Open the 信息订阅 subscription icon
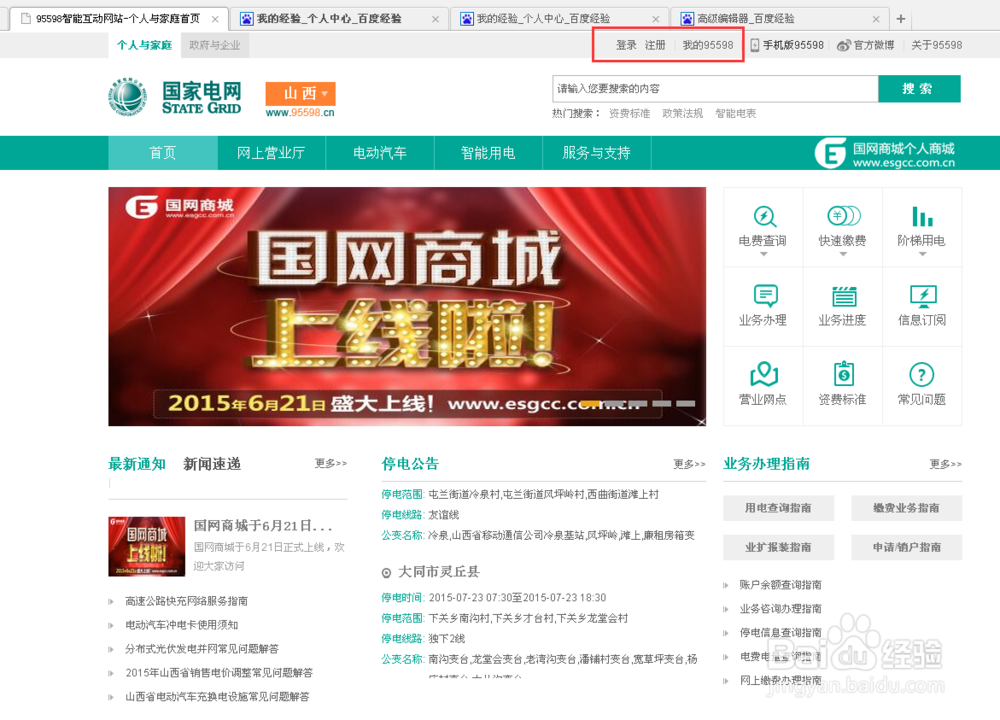Screen dimensions: 1000x720 tap(923, 297)
